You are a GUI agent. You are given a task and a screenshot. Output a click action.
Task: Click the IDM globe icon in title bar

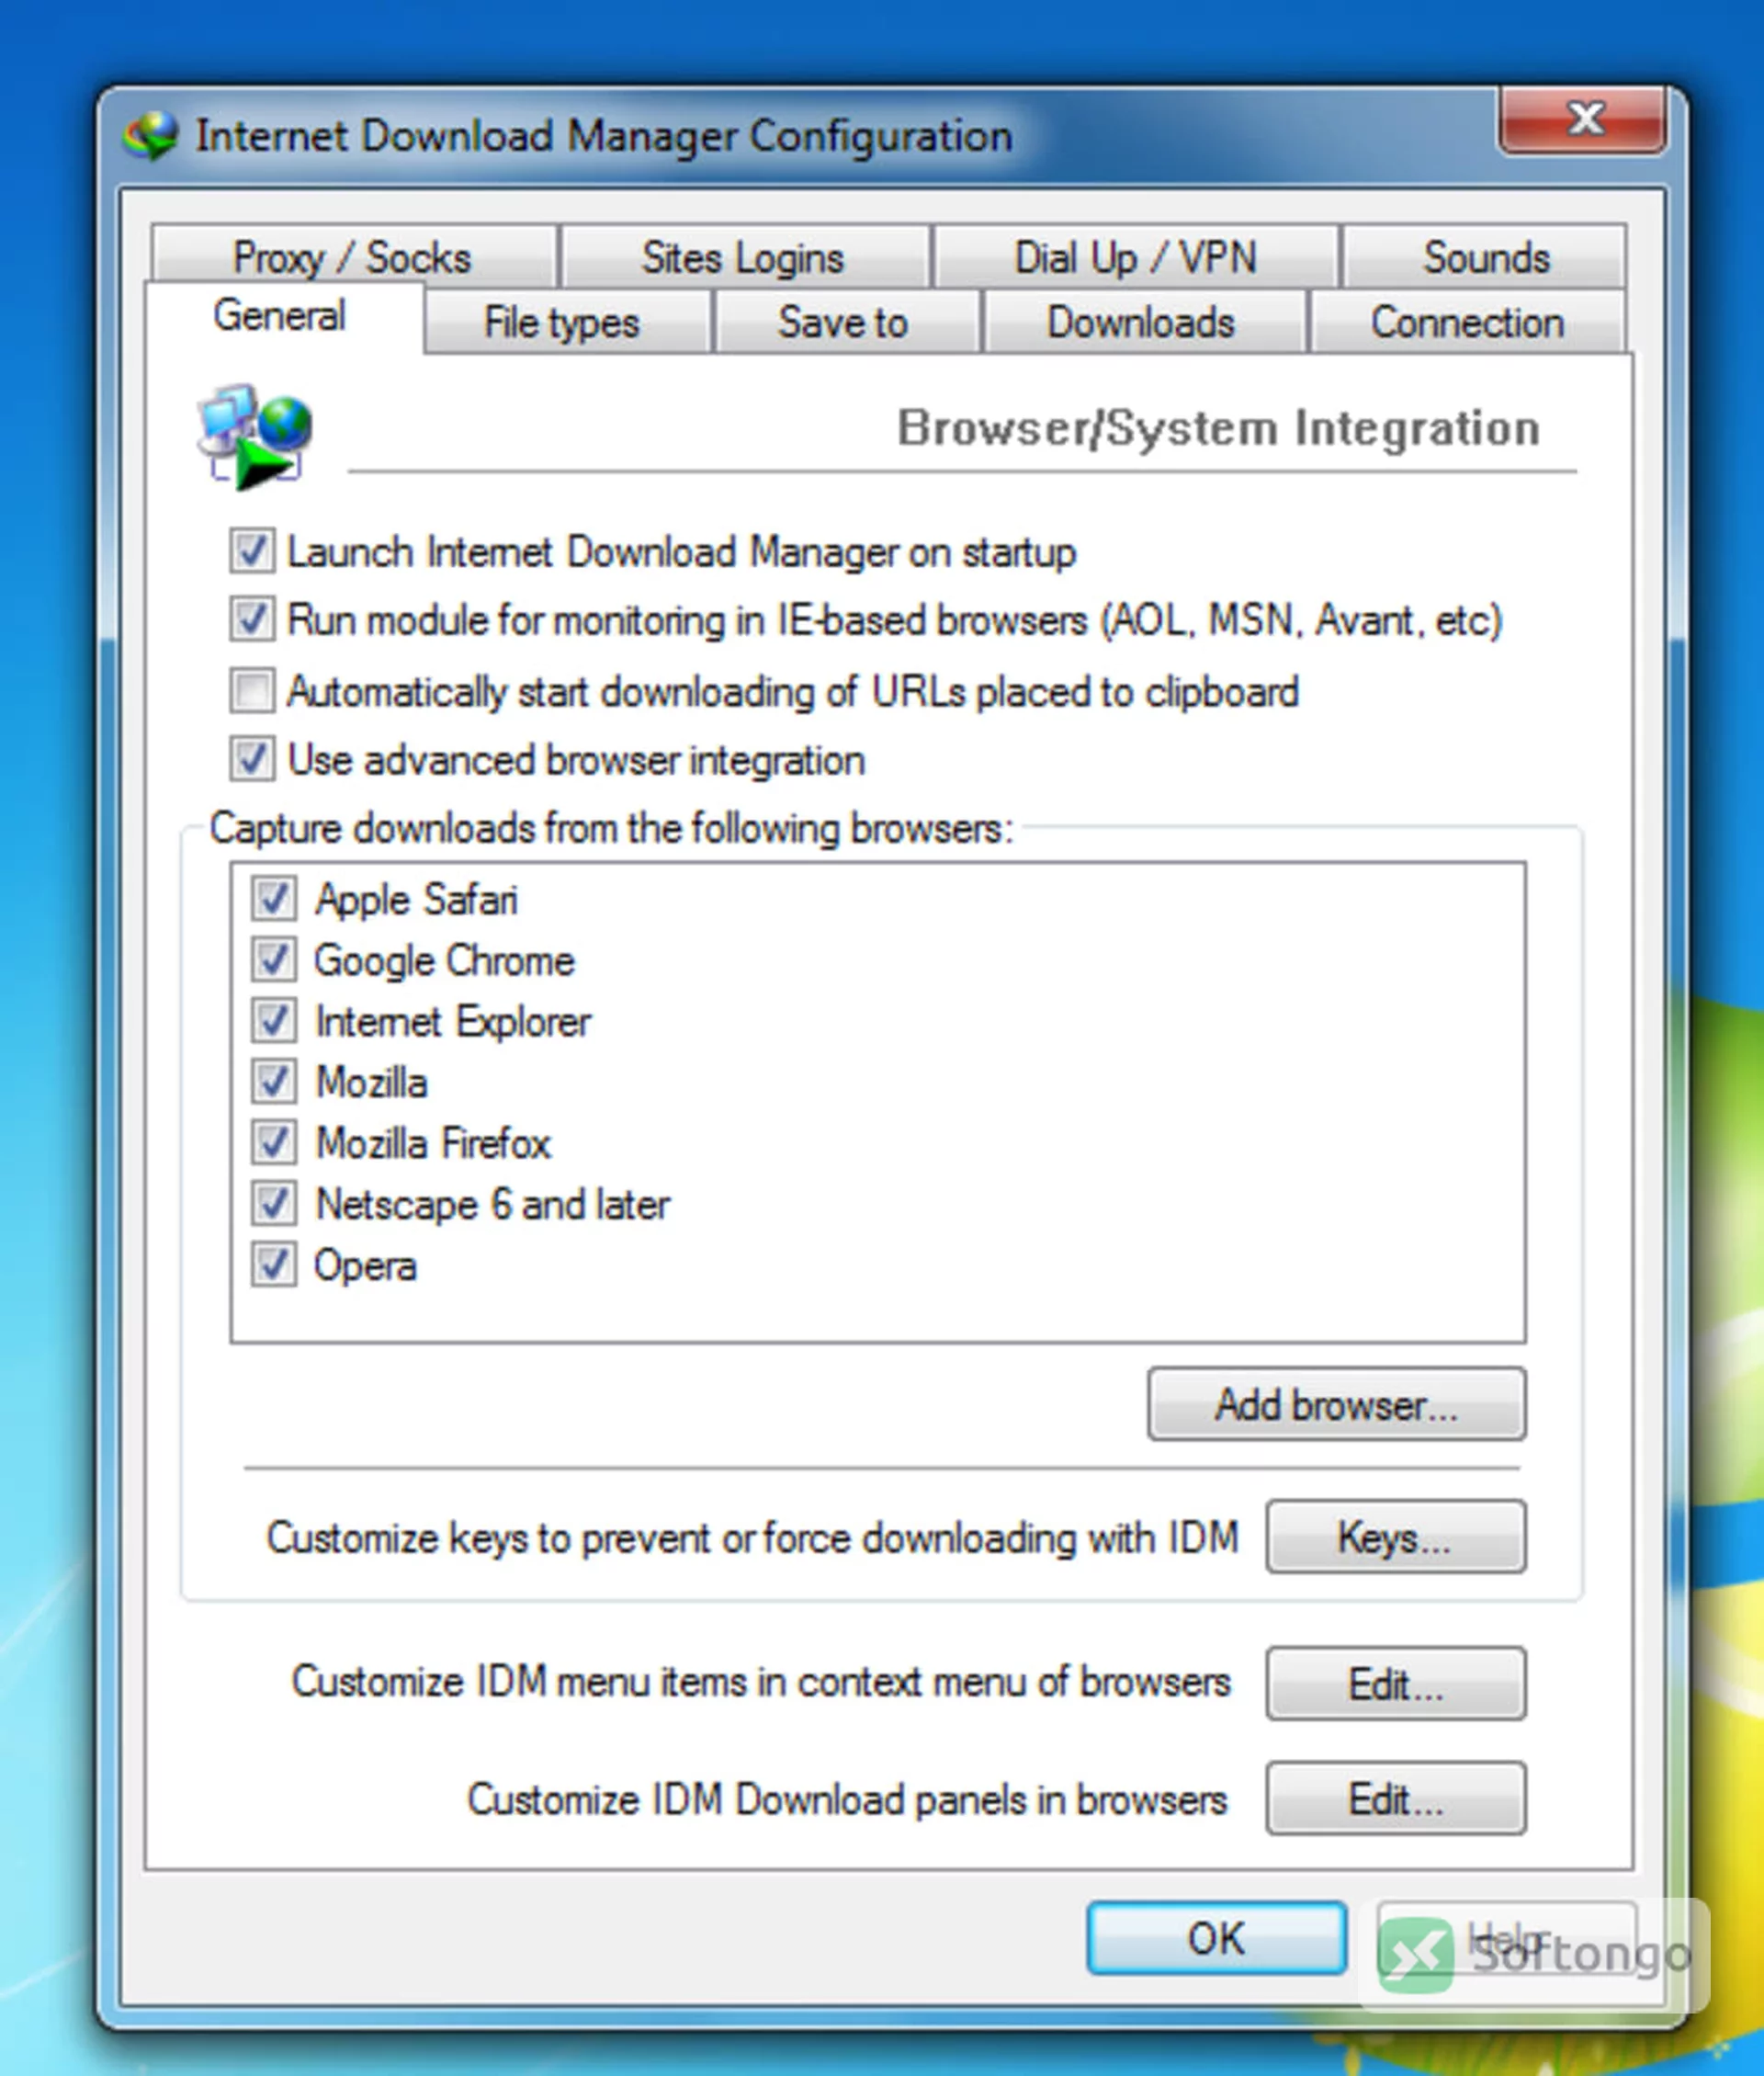[x=151, y=135]
